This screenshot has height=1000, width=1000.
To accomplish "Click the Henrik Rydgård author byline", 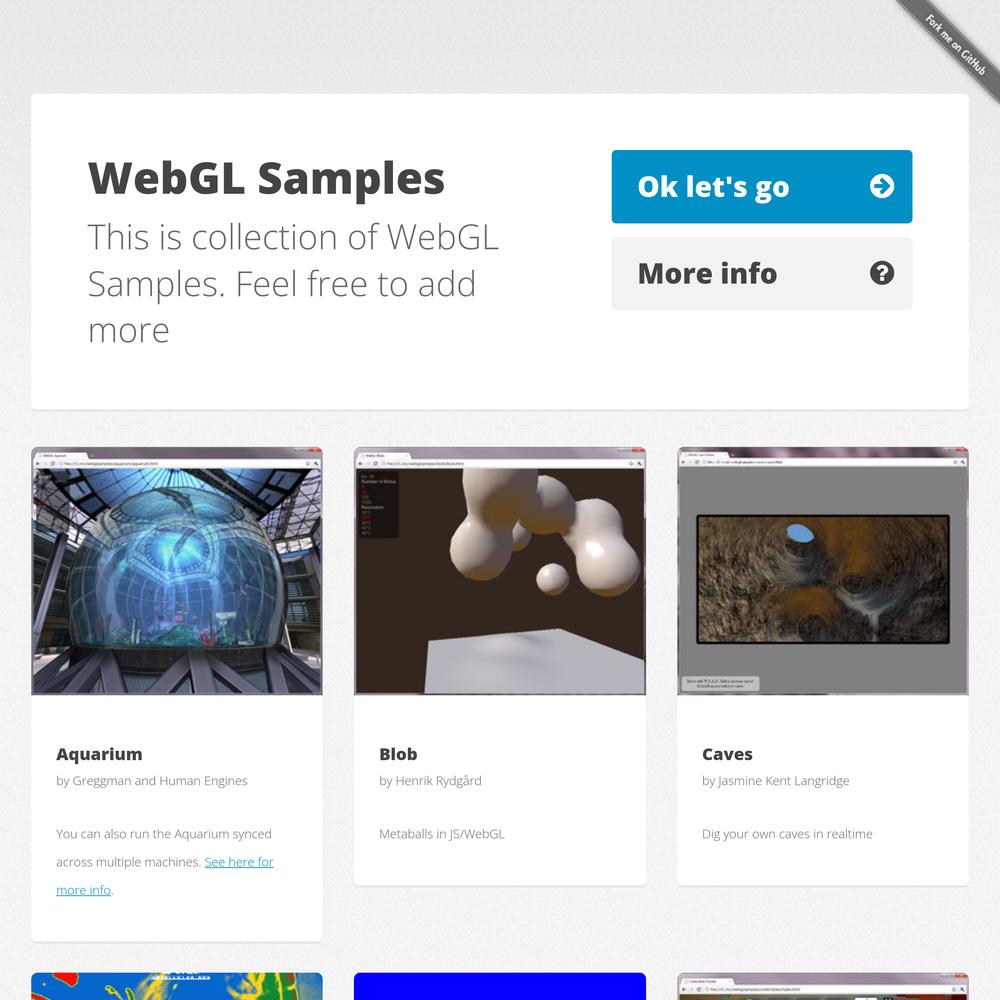I will coord(430,781).
